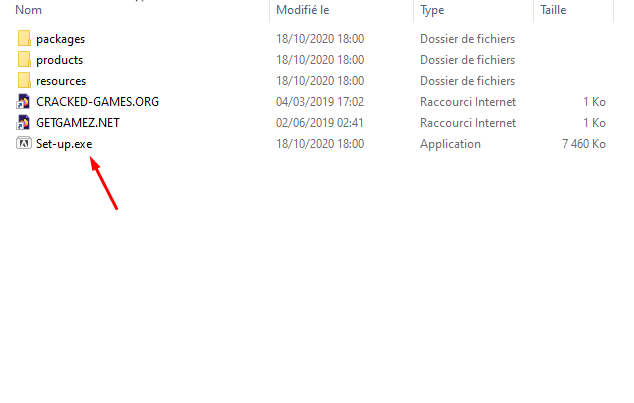The image size is (634, 403).
Task: Click the resources folder name
Action: coord(60,81)
